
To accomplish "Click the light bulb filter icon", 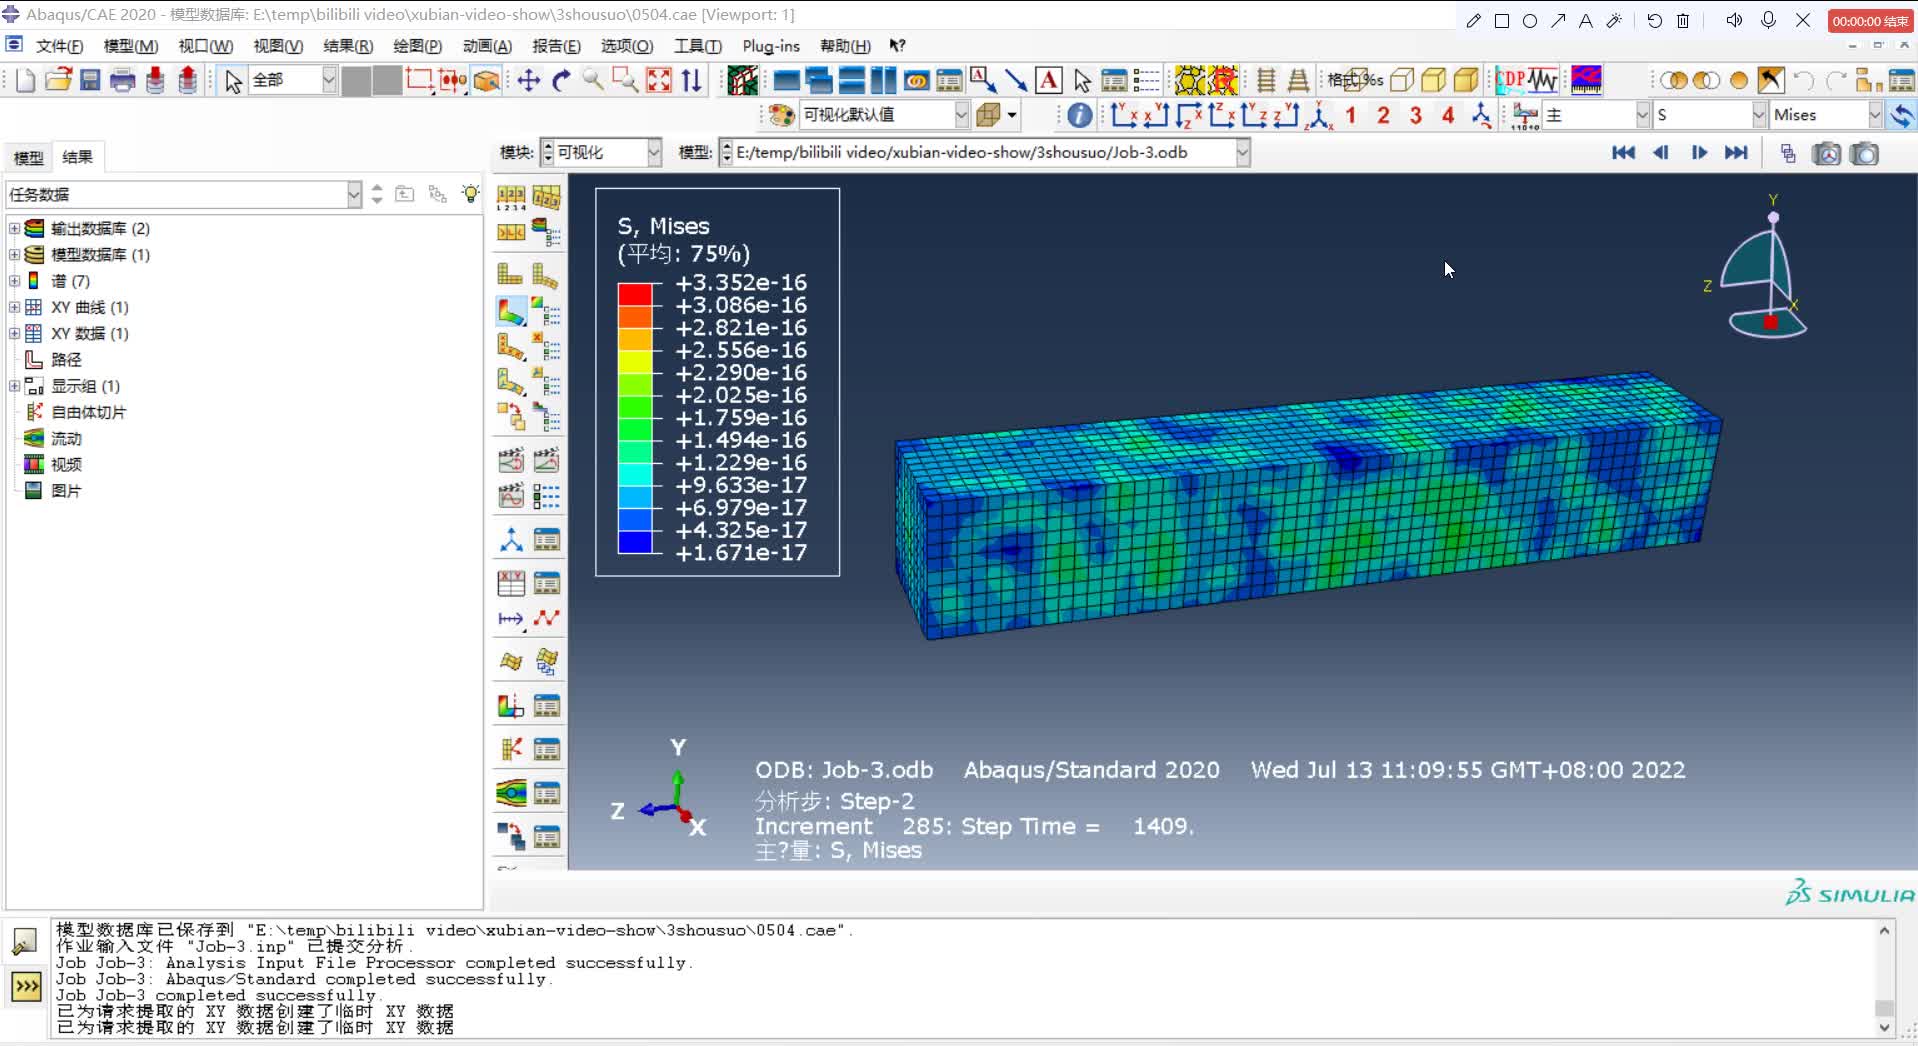I will pyautogui.click(x=470, y=193).
